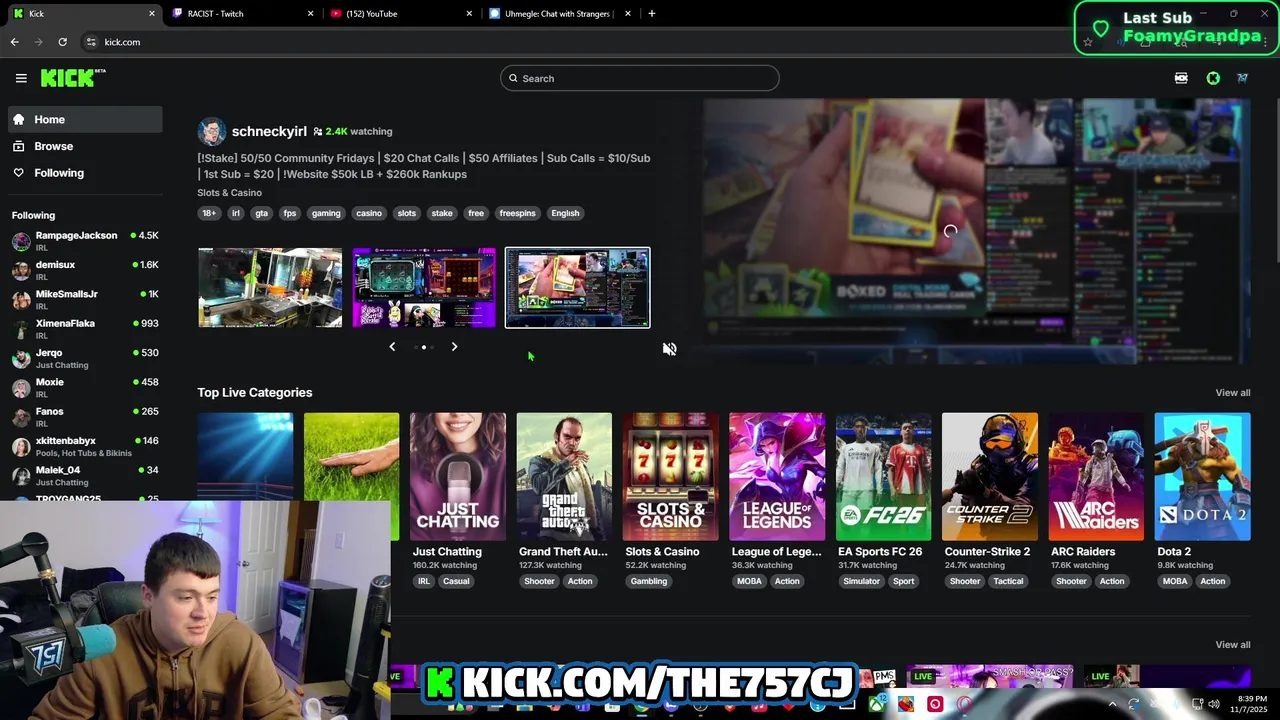The height and width of the screenshot is (720, 1280).
Task: Click the English tag
Action: [565, 213]
